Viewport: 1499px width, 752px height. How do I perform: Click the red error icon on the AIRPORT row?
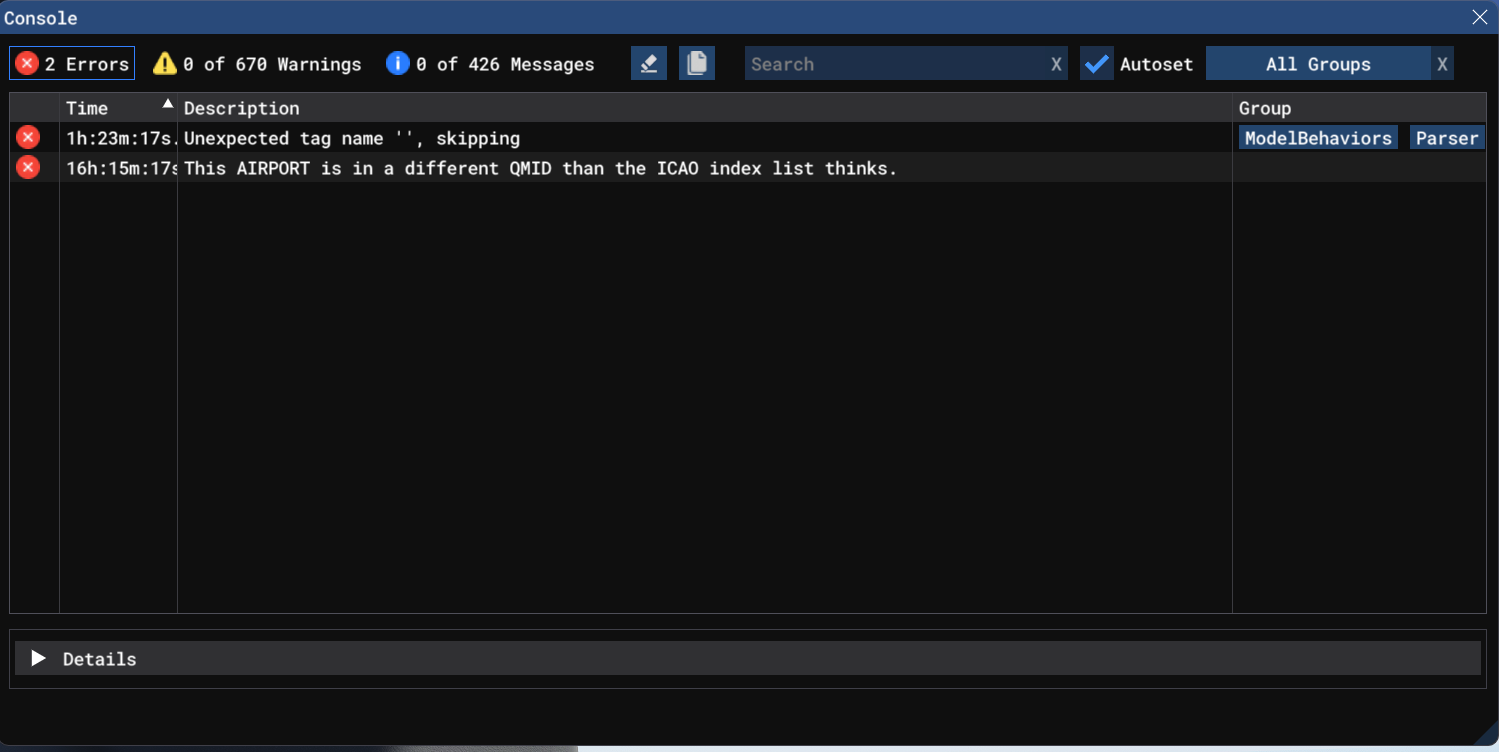click(x=28, y=168)
